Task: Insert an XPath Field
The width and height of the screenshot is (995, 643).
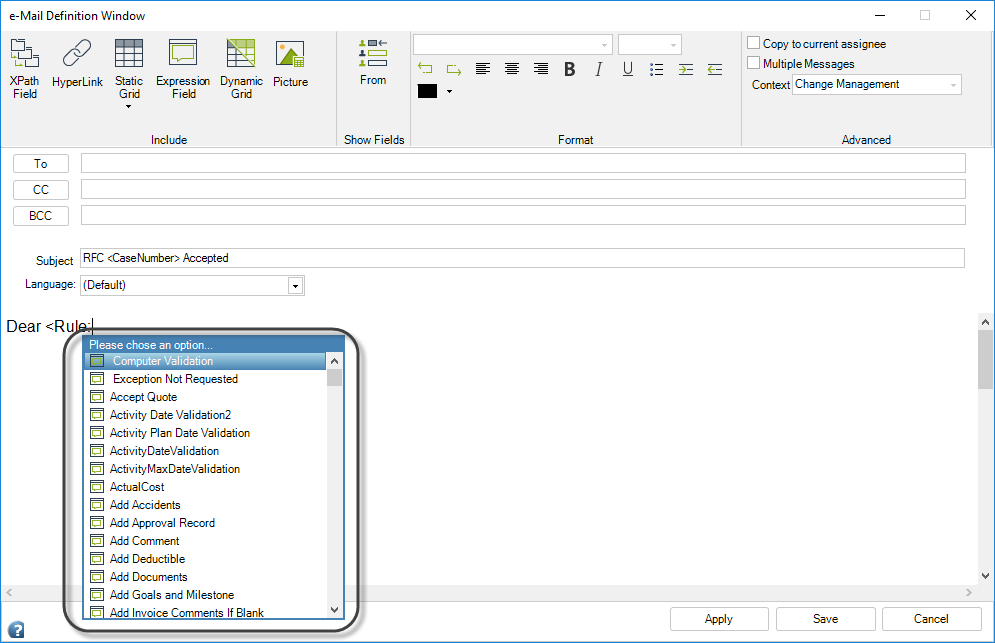Action: pyautogui.click(x=25, y=69)
